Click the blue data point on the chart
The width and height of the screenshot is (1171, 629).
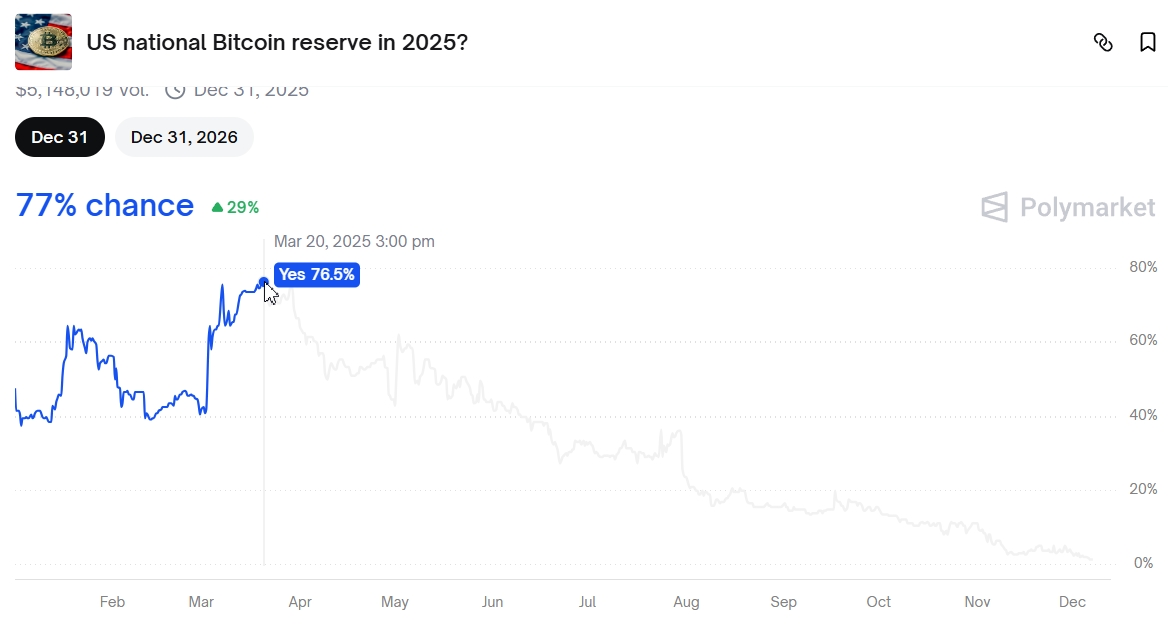(x=263, y=283)
